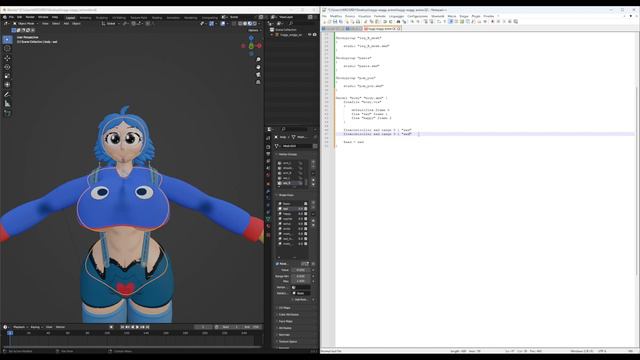This screenshot has width=640, height=360.
Task: Open Blender File menu
Action: 11,17
